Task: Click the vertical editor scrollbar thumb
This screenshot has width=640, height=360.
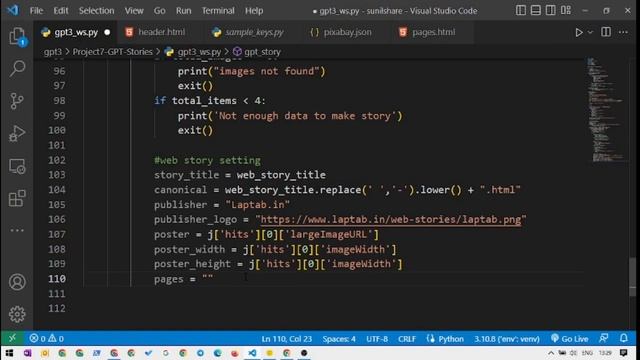Action: pyautogui.click(x=632, y=276)
